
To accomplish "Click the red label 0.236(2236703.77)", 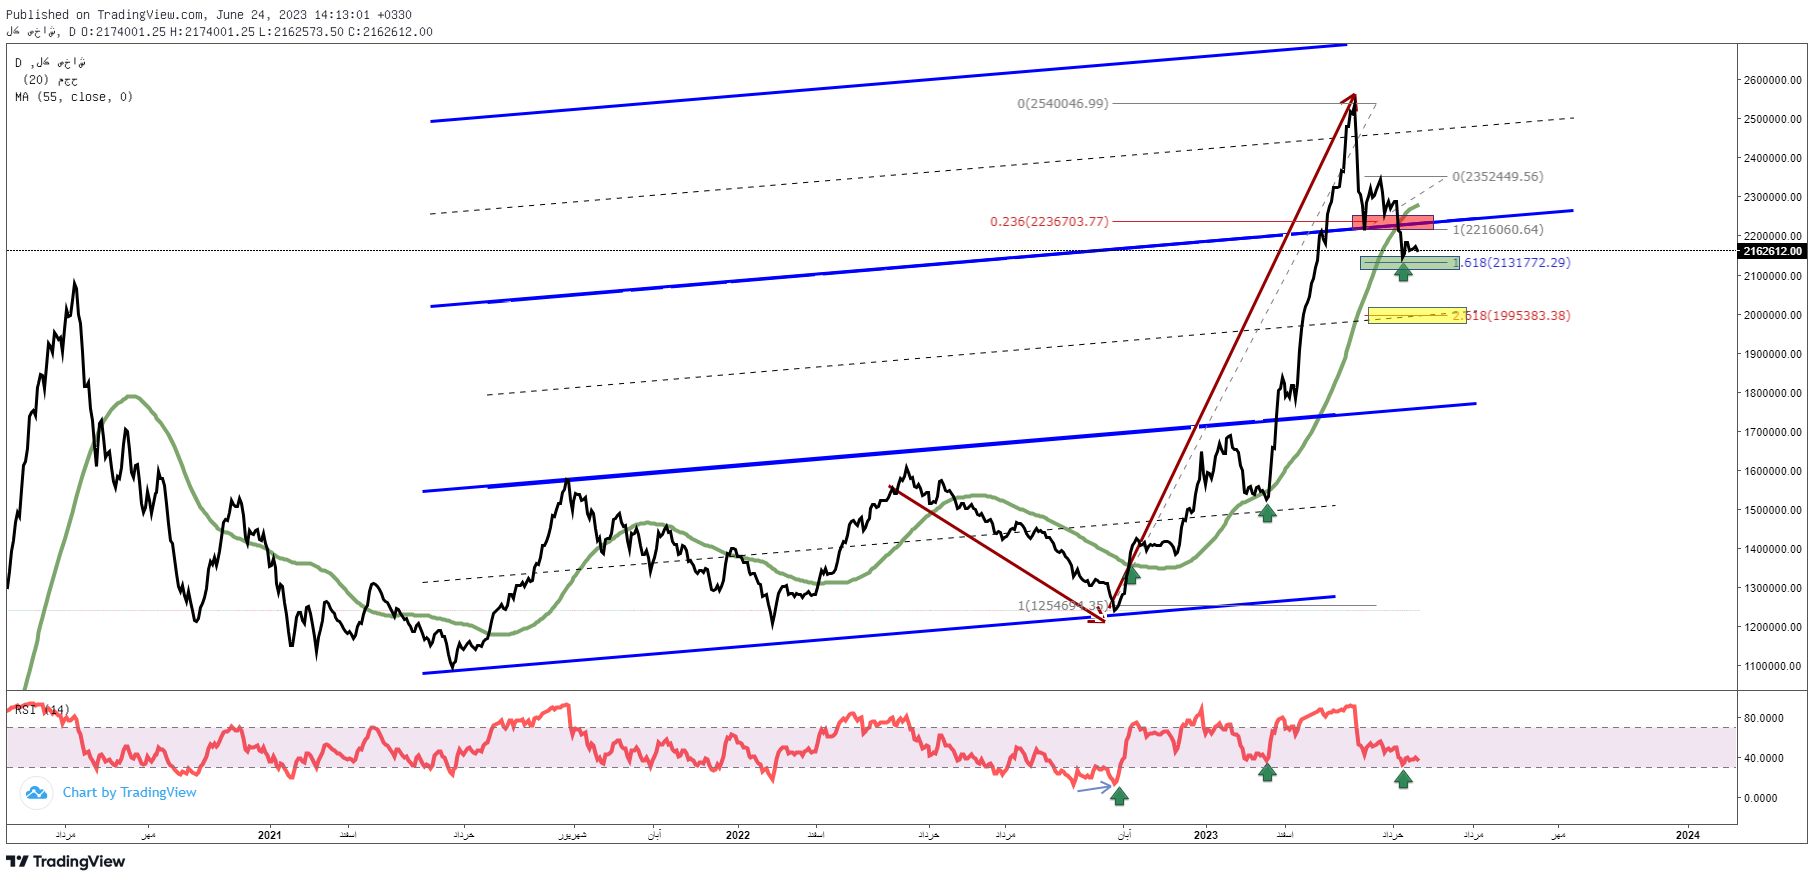I will pos(1049,221).
